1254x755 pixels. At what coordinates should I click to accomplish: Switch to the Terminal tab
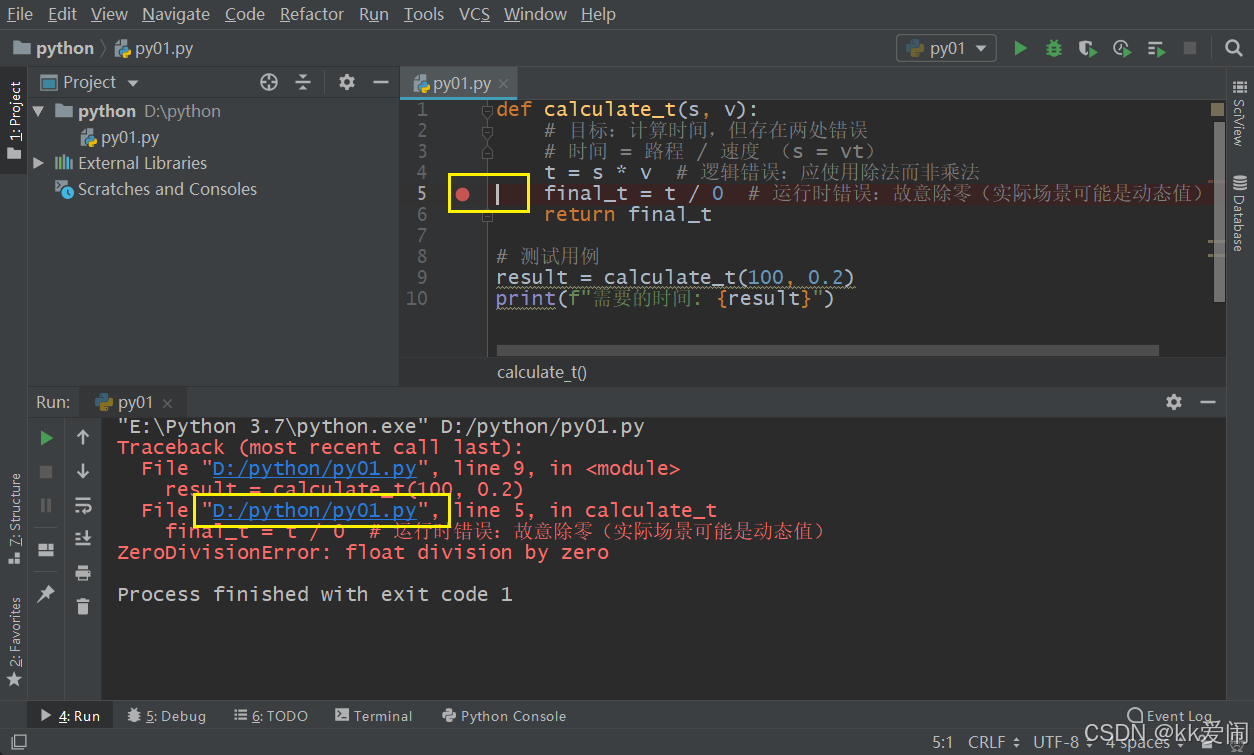[x=381, y=715]
